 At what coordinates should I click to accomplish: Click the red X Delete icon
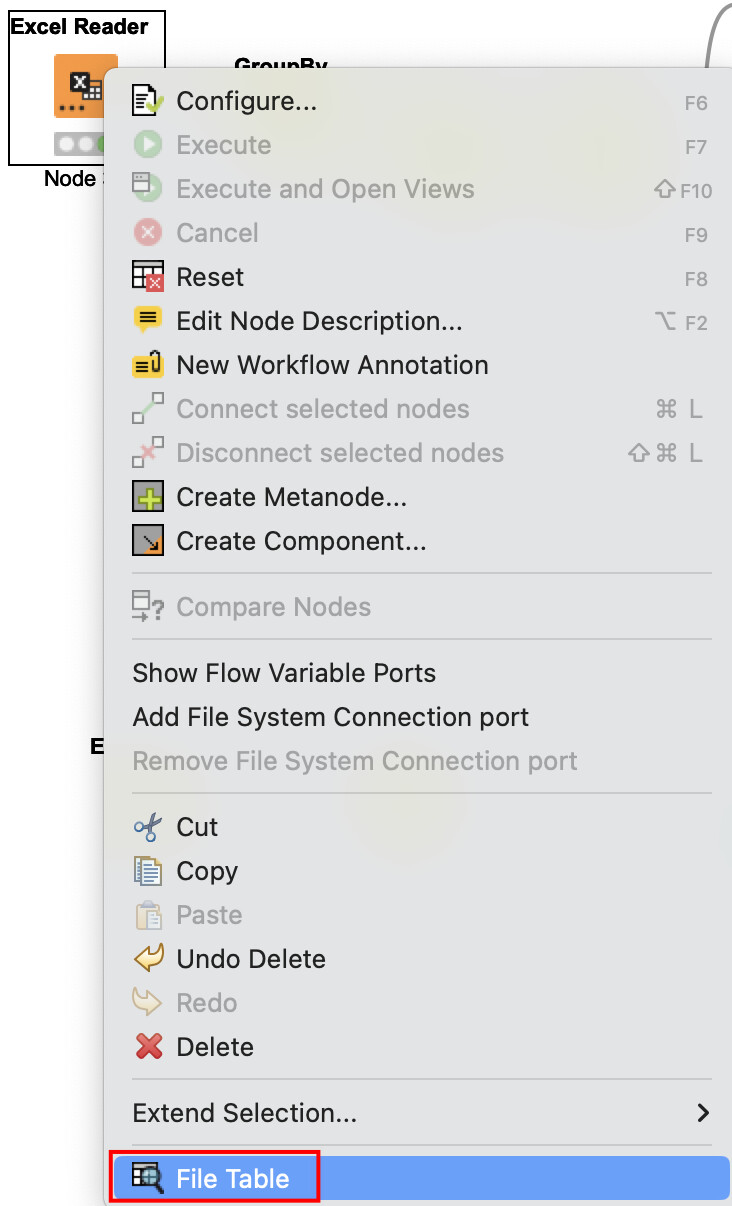[x=147, y=1047]
